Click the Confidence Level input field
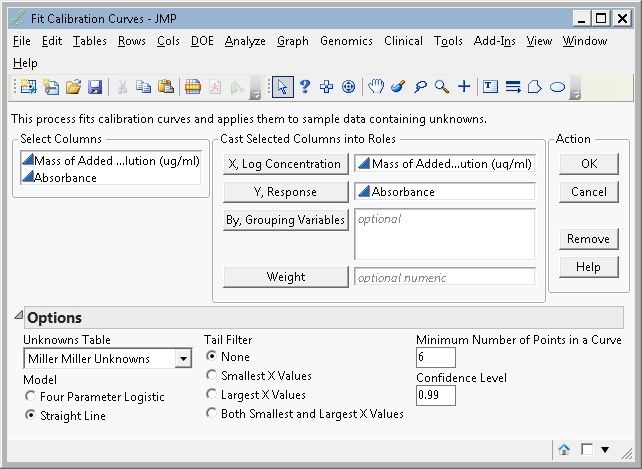 (x=436, y=395)
